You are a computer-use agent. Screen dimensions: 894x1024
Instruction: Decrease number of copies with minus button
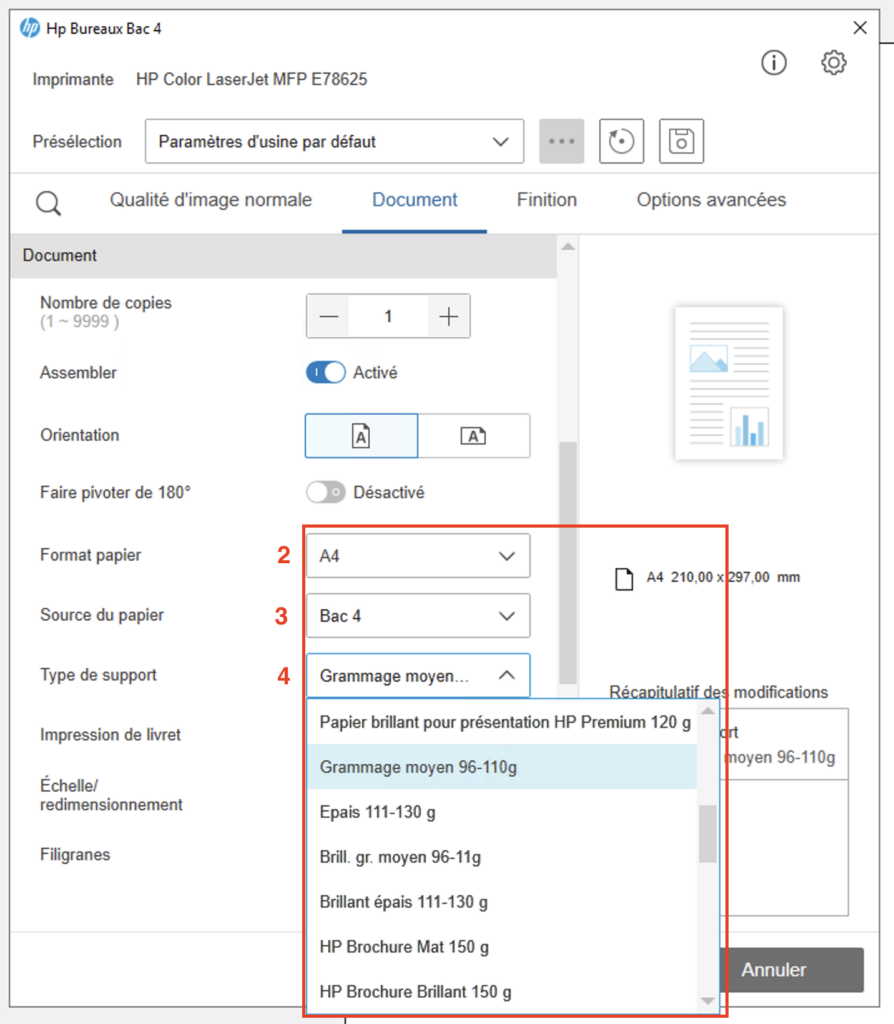point(329,317)
